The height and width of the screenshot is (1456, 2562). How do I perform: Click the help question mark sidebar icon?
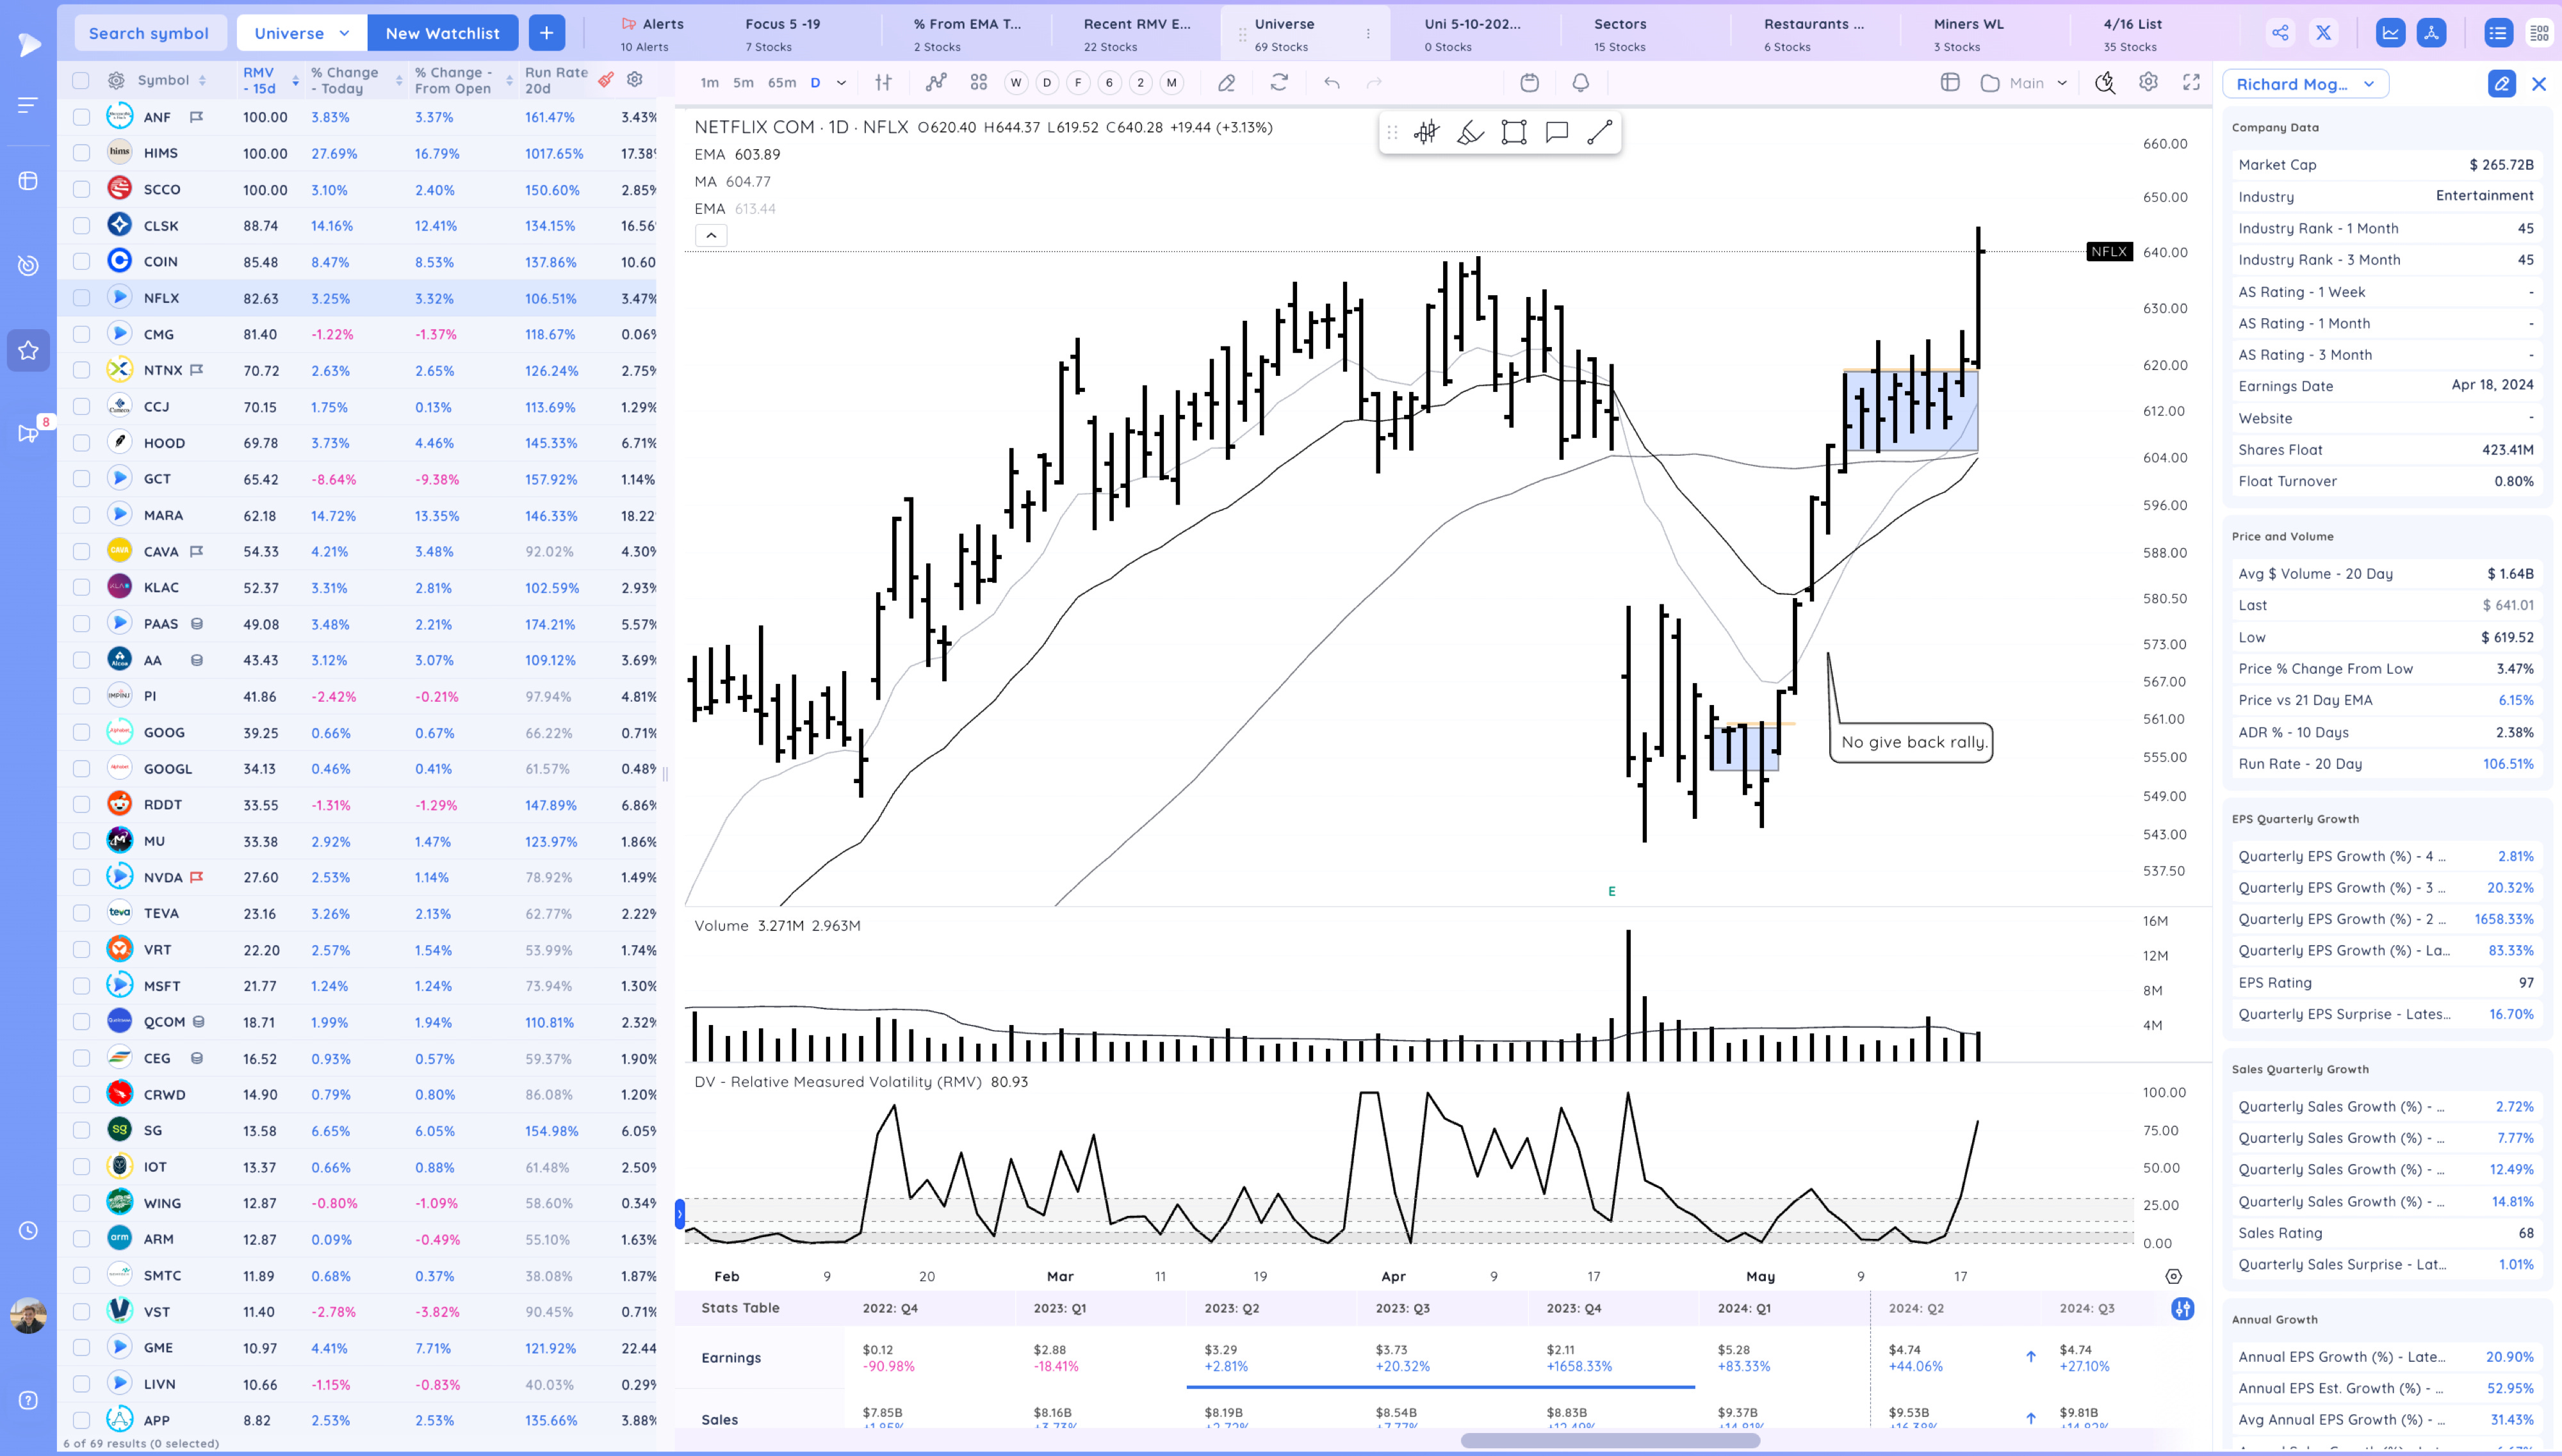(28, 1400)
